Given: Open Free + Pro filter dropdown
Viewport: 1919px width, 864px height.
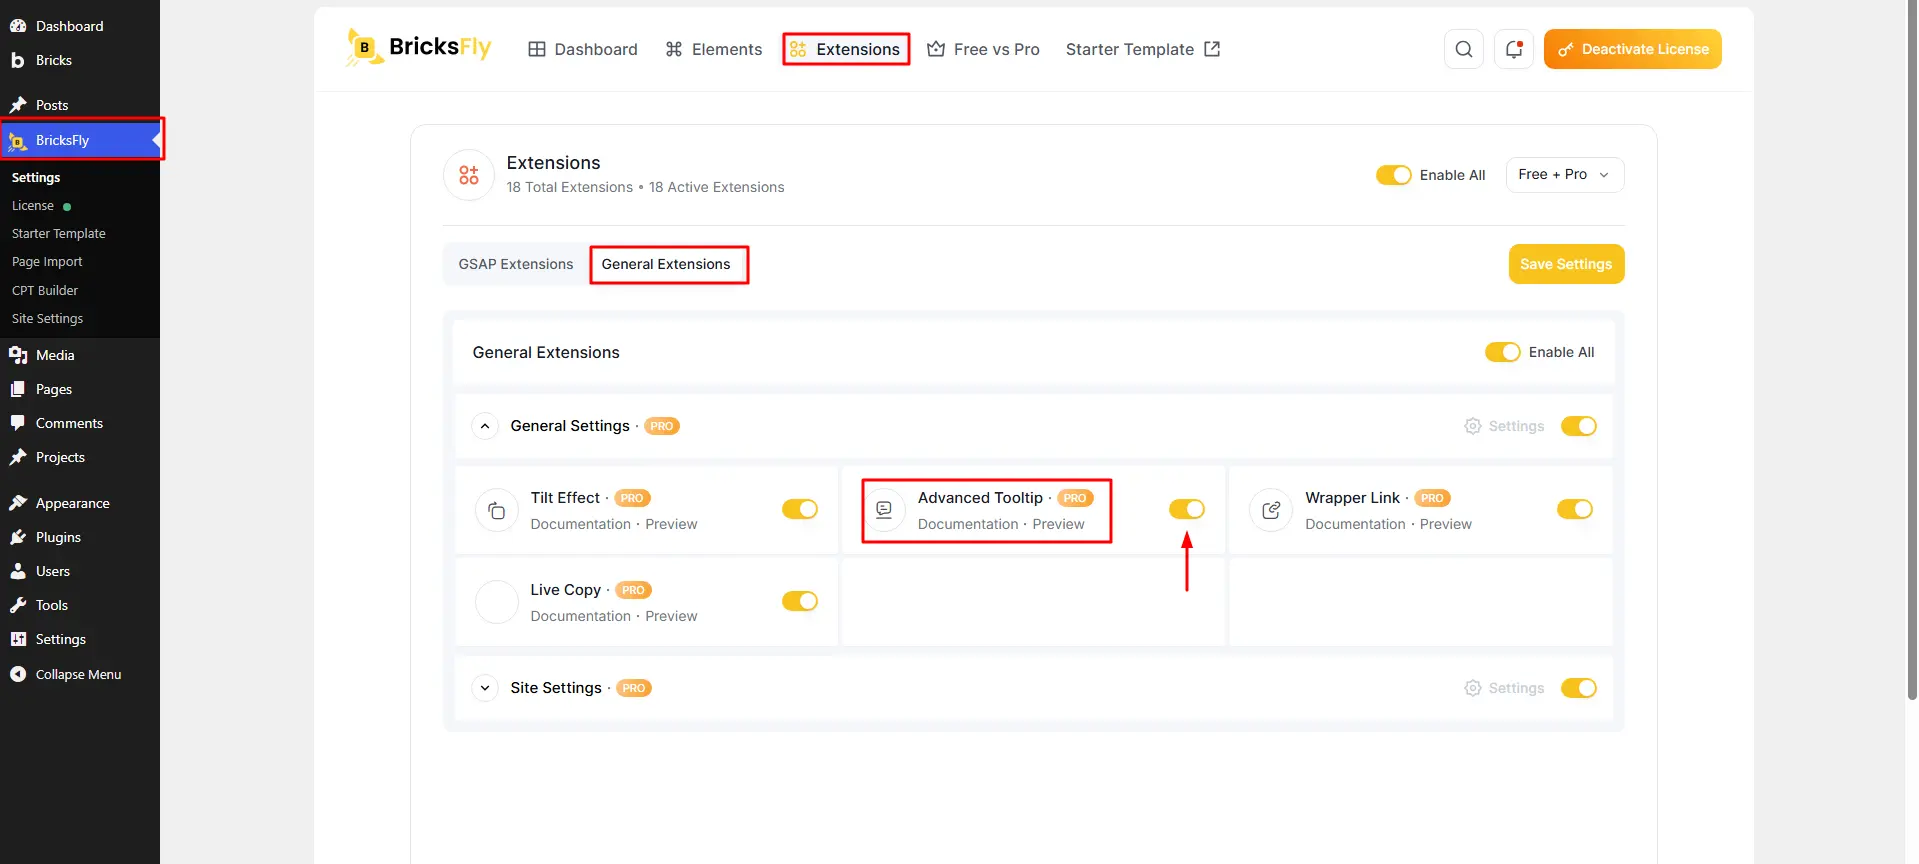Looking at the screenshot, I should pyautogui.click(x=1565, y=174).
